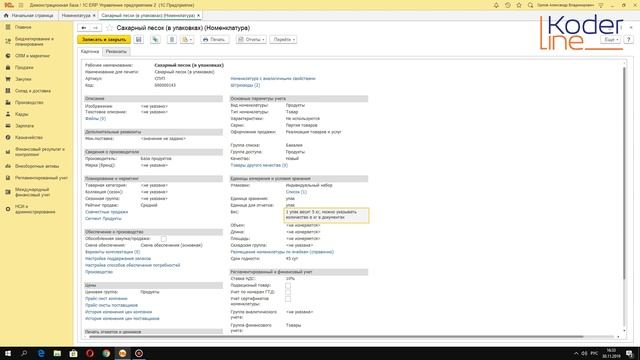Open CRM и маркетинг sidebar section
The image size is (640, 360).
(32, 56)
